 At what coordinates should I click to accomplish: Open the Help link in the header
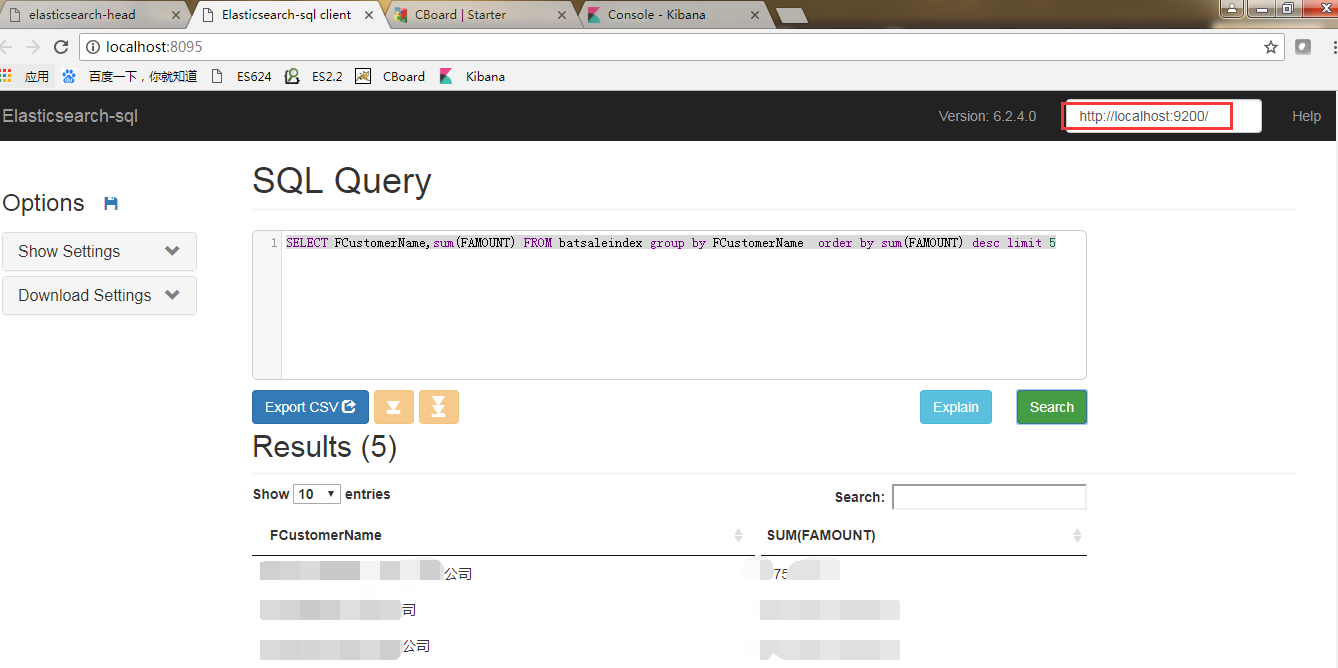pyautogui.click(x=1306, y=116)
